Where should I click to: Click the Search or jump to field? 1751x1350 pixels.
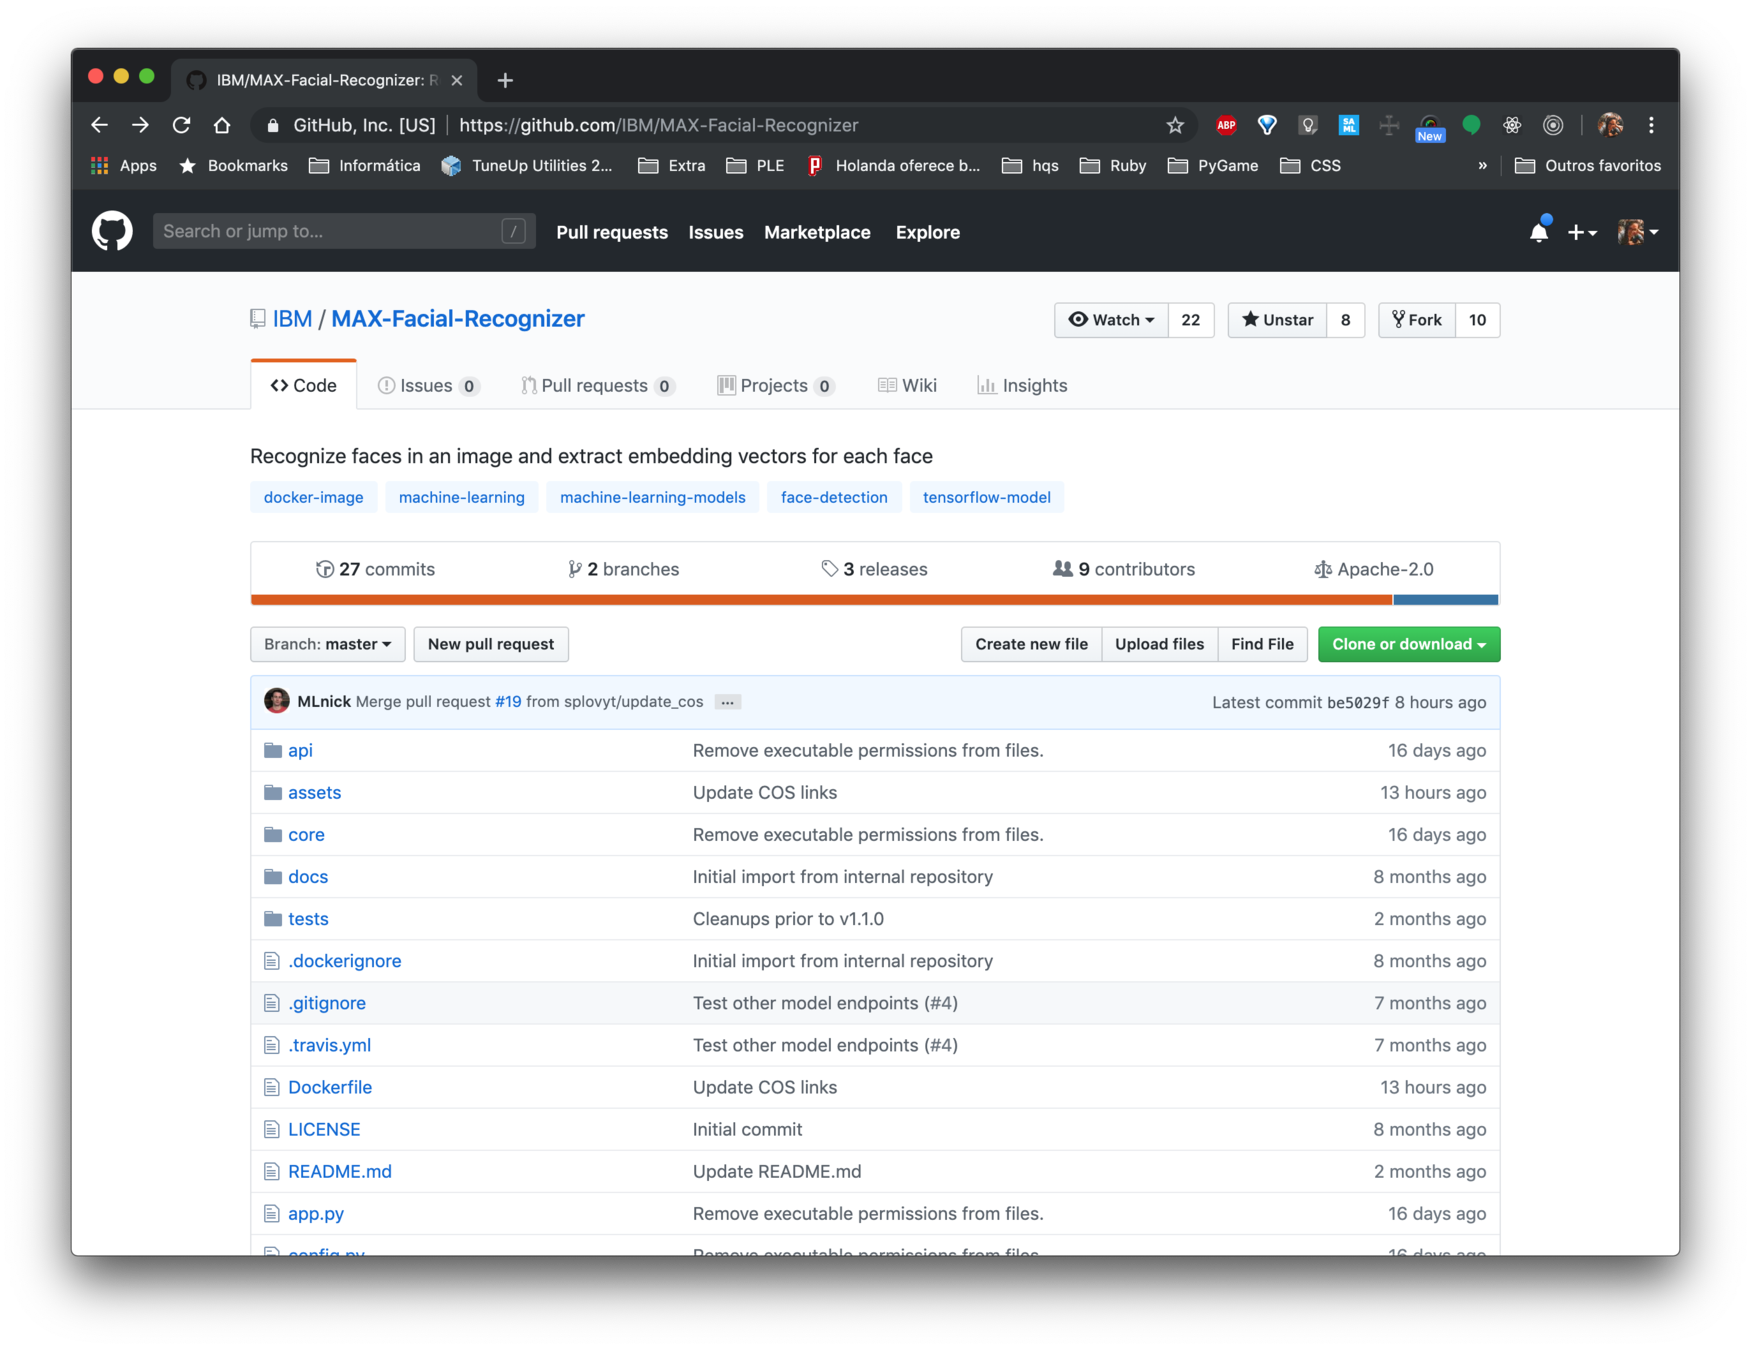click(343, 231)
